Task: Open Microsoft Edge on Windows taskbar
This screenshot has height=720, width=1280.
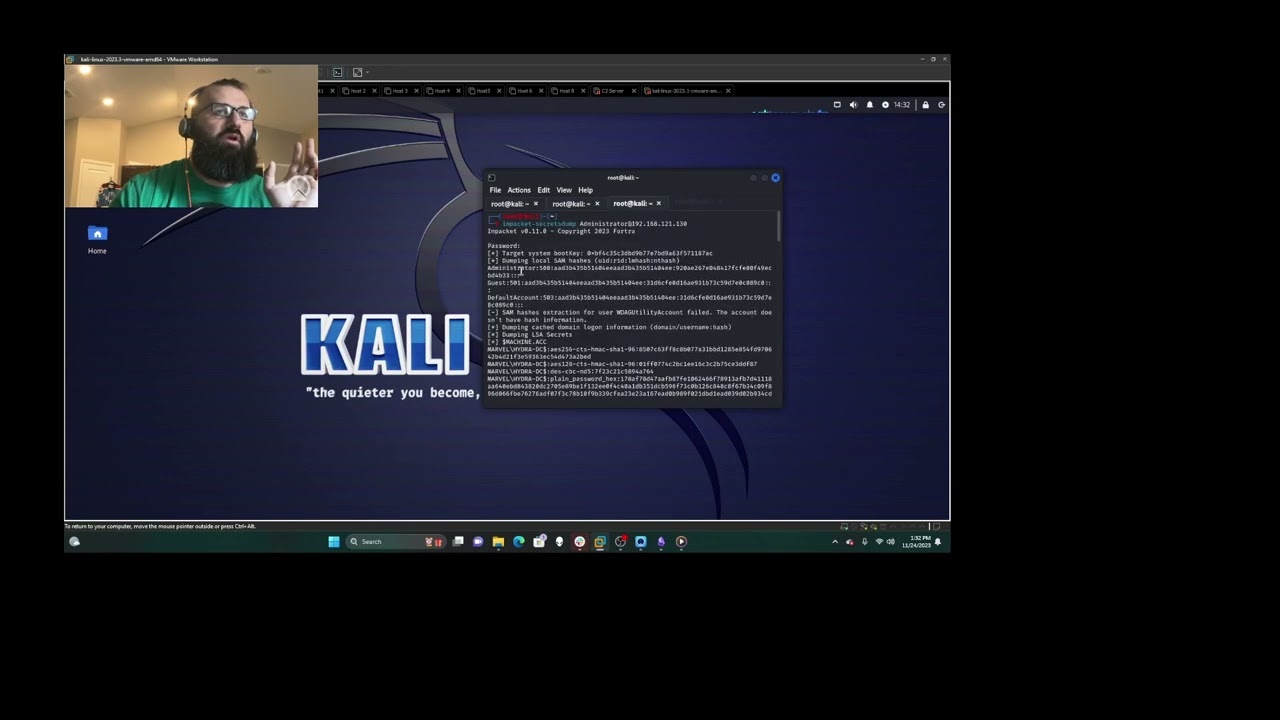Action: pos(519,541)
